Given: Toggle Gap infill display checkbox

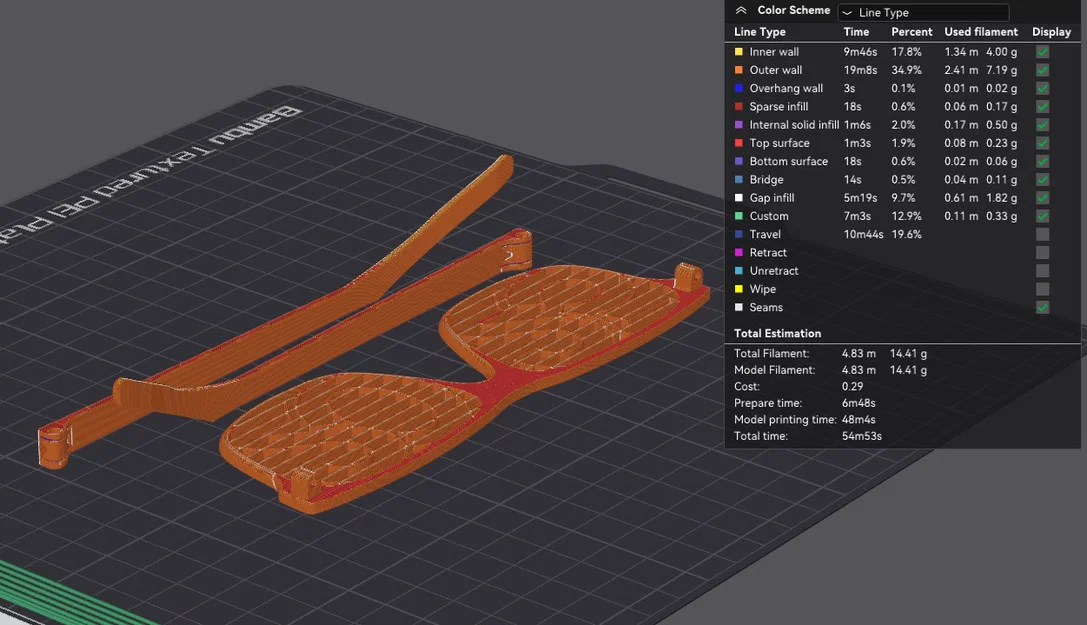Looking at the screenshot, I should click(1043, 198).
